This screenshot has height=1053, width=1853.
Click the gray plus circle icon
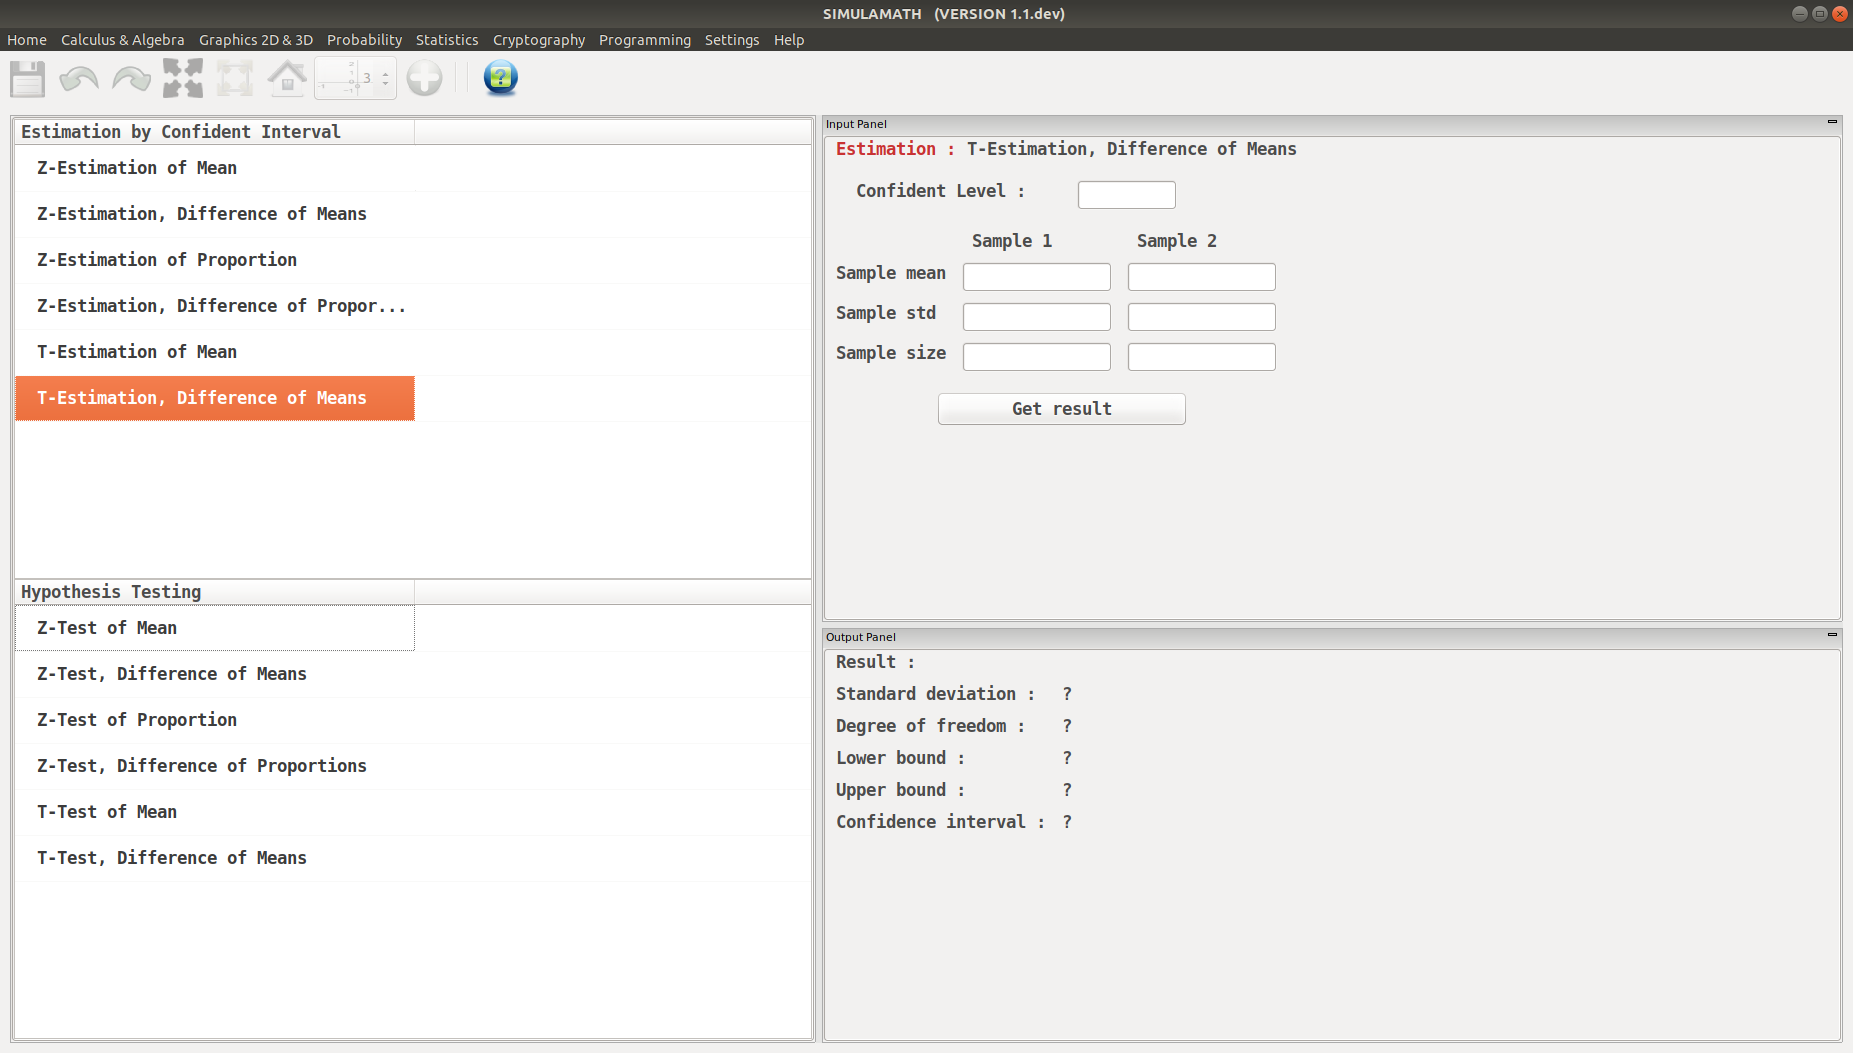424,78
